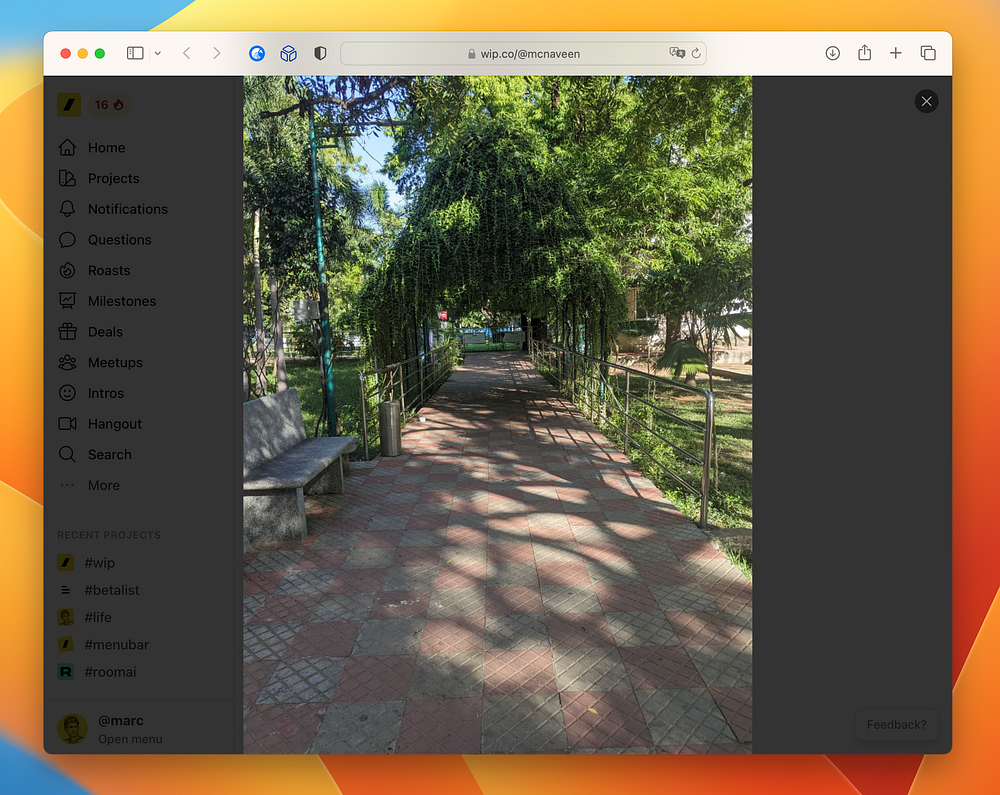The height and width of the screenshot is (795, 1000).
Task: Expand the Safari tab group dropdown arrow
Action: 158,54
